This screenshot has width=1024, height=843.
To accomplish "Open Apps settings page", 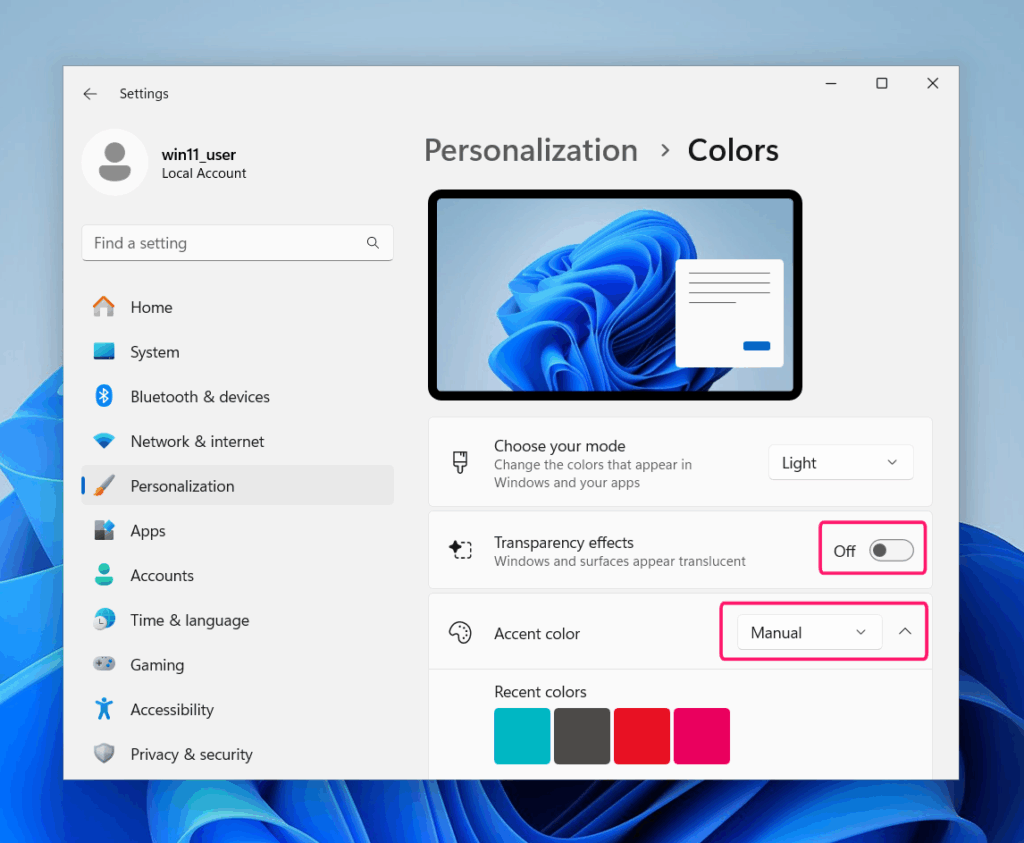I will click(x=237, y=530).
